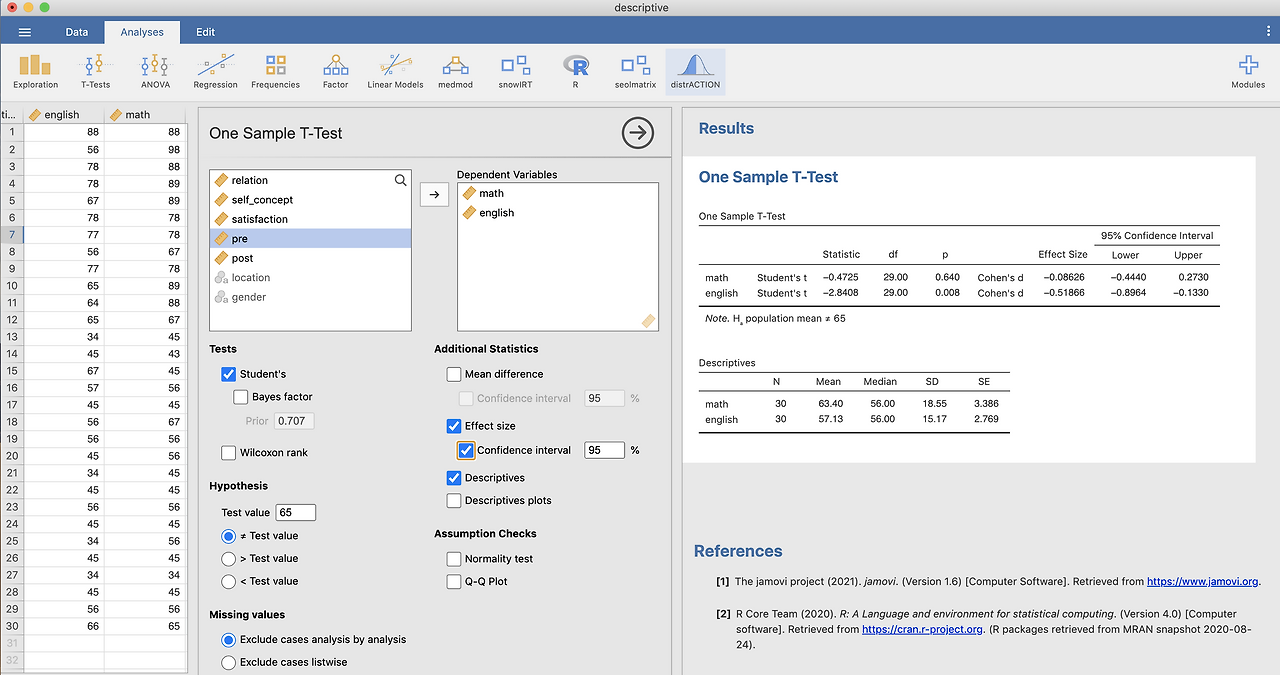Open the seolmatrix module menu

coord(635,71)
